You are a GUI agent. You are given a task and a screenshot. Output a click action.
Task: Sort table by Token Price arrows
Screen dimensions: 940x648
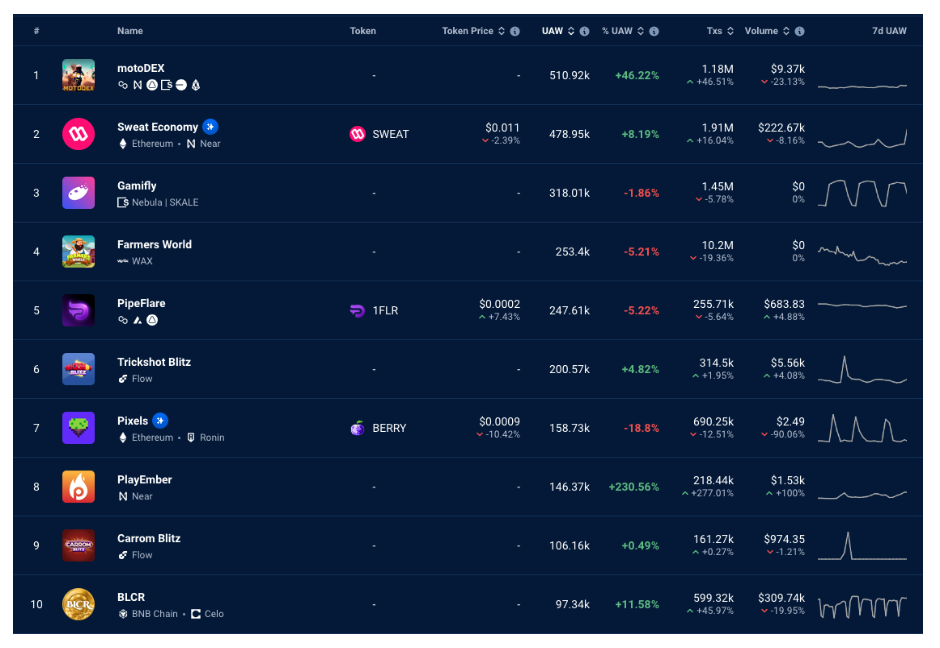point(502,31)
